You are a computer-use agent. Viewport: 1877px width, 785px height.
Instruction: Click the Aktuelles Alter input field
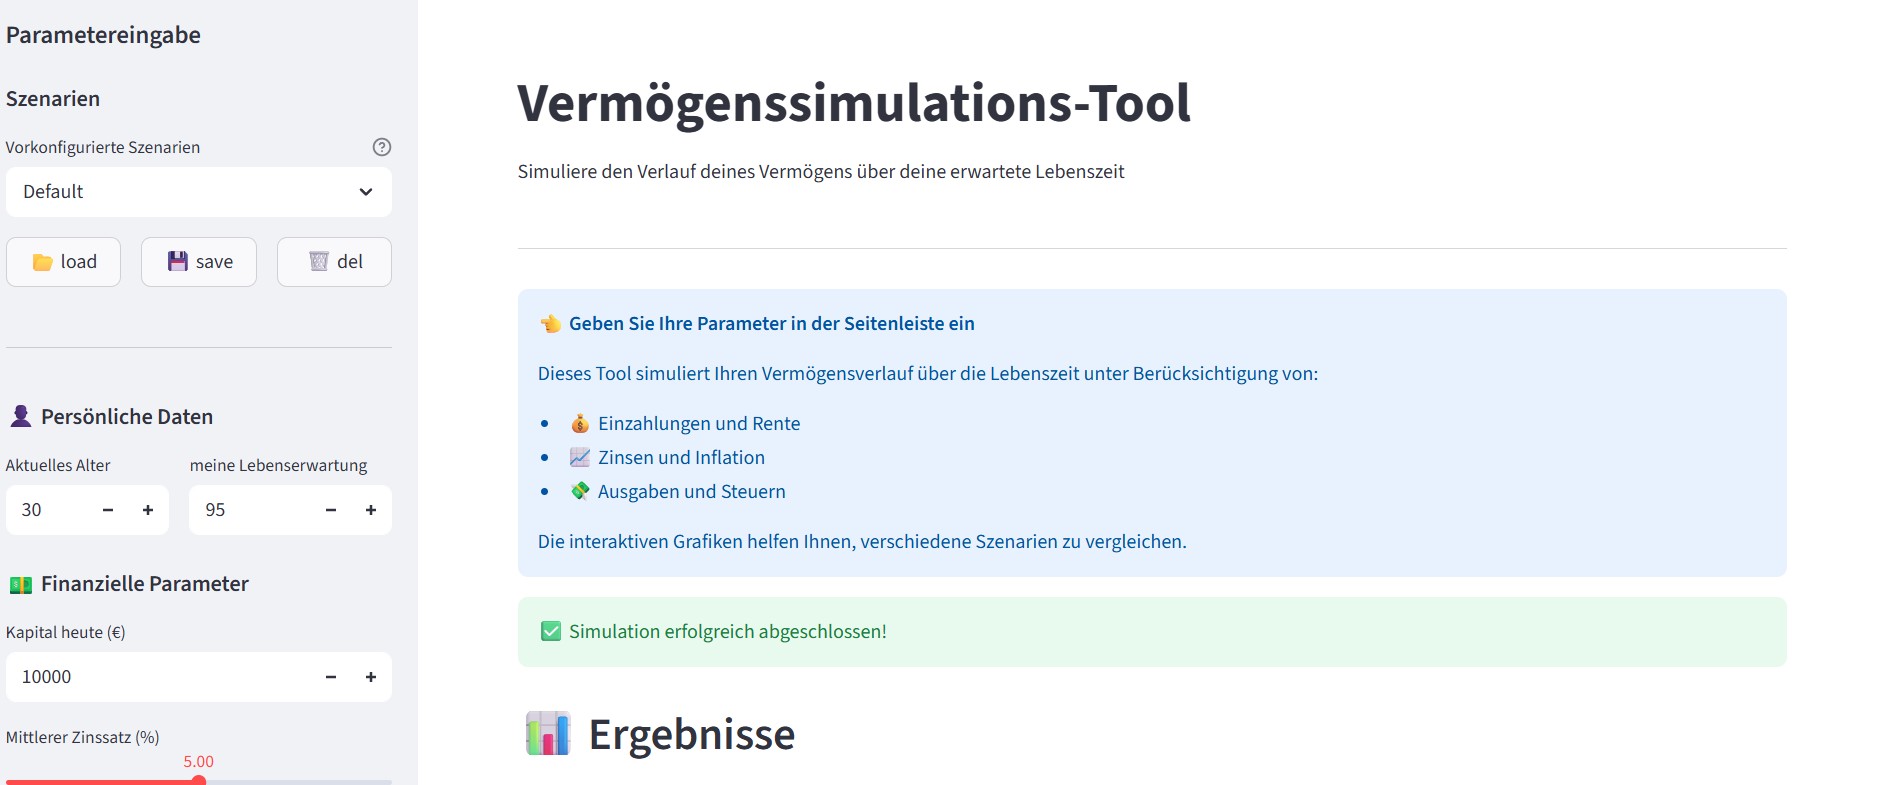(x=52, y=510)
